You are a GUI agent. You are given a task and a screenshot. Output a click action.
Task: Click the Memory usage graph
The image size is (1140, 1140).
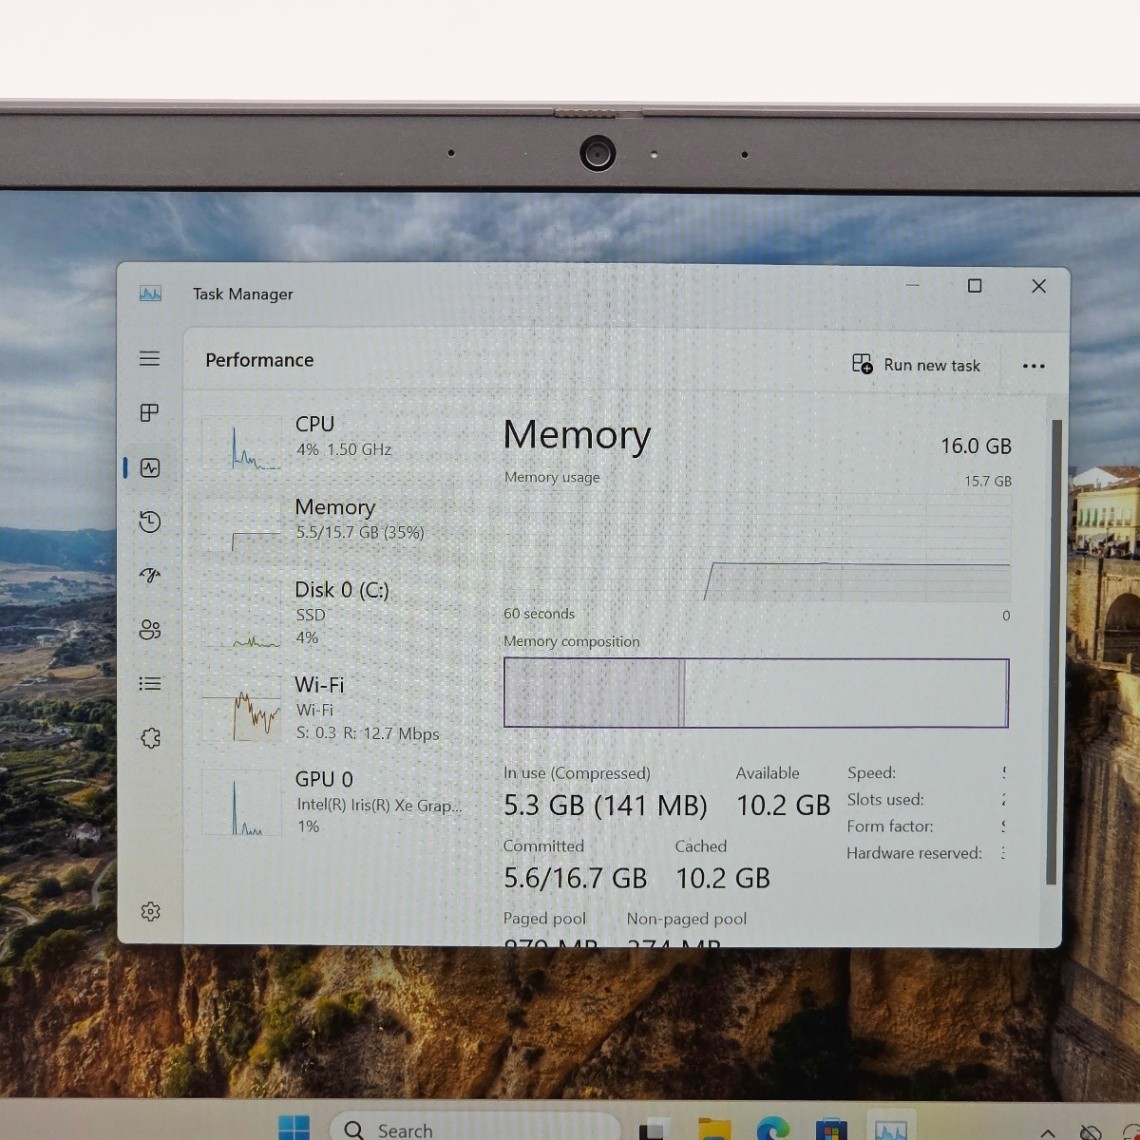[x=757, y=547]
